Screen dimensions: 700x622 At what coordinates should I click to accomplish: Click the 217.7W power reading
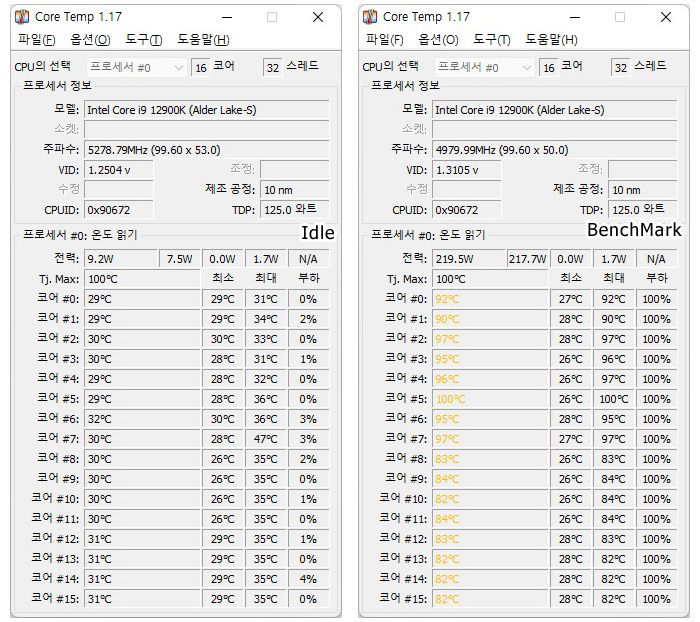[528, 259]
